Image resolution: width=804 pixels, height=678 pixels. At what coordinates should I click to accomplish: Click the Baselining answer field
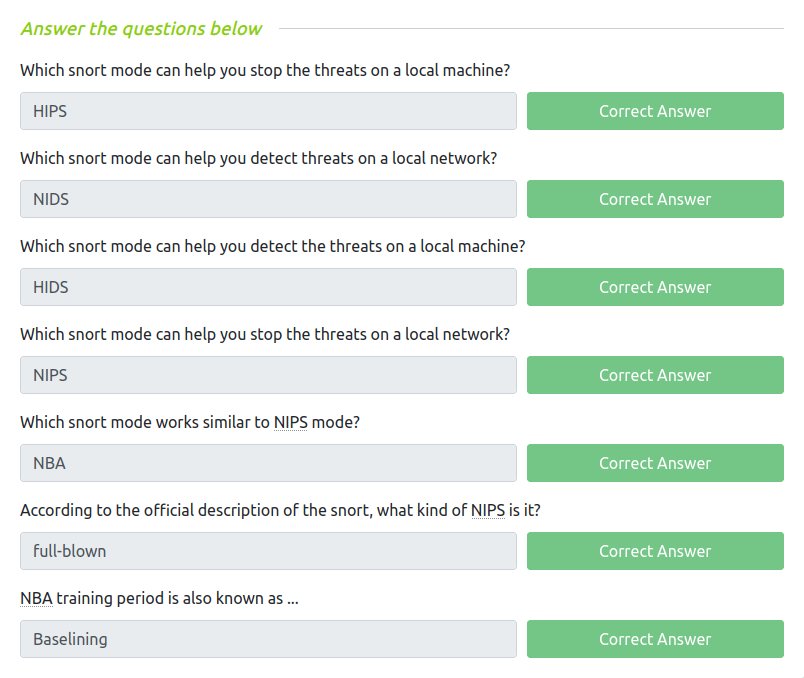coord(268,639)
